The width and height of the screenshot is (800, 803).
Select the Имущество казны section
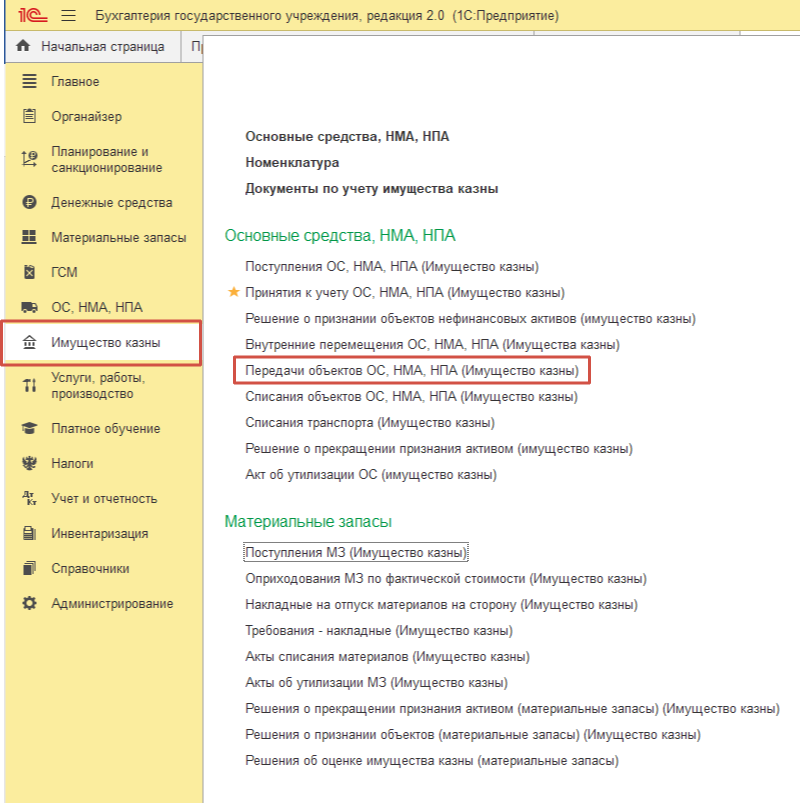106,343
